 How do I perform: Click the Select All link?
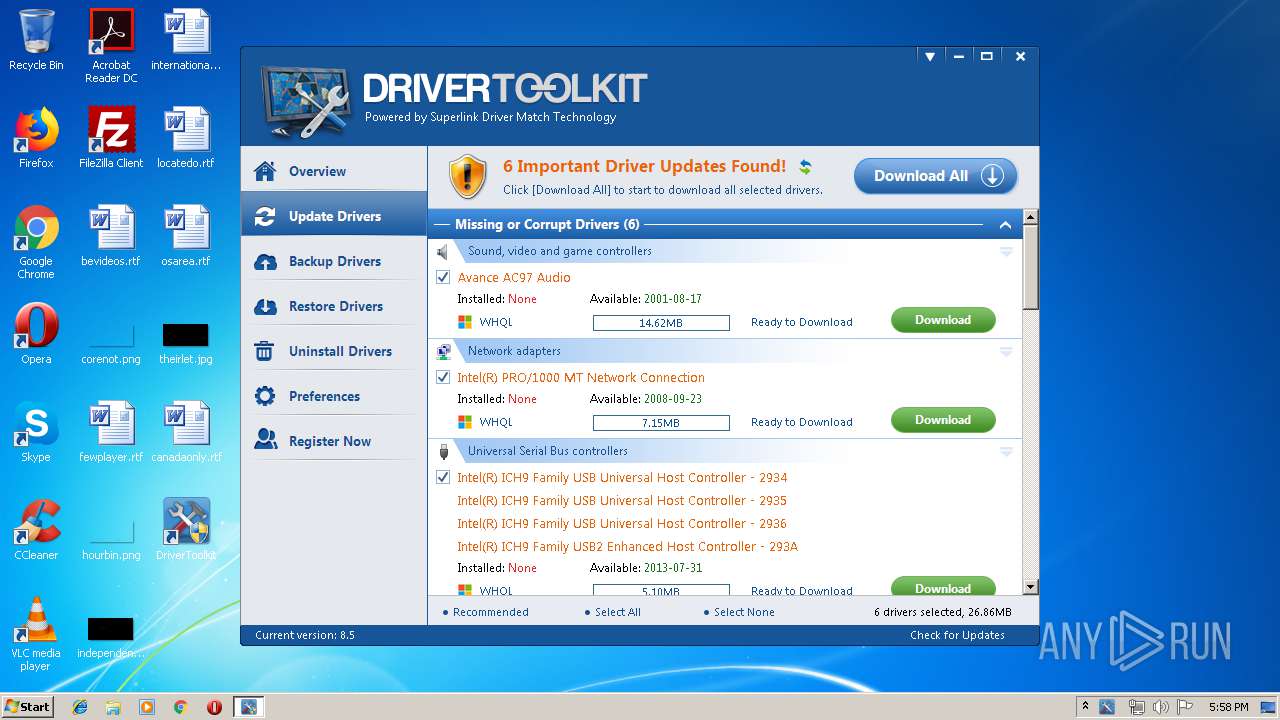coord(617,612)
